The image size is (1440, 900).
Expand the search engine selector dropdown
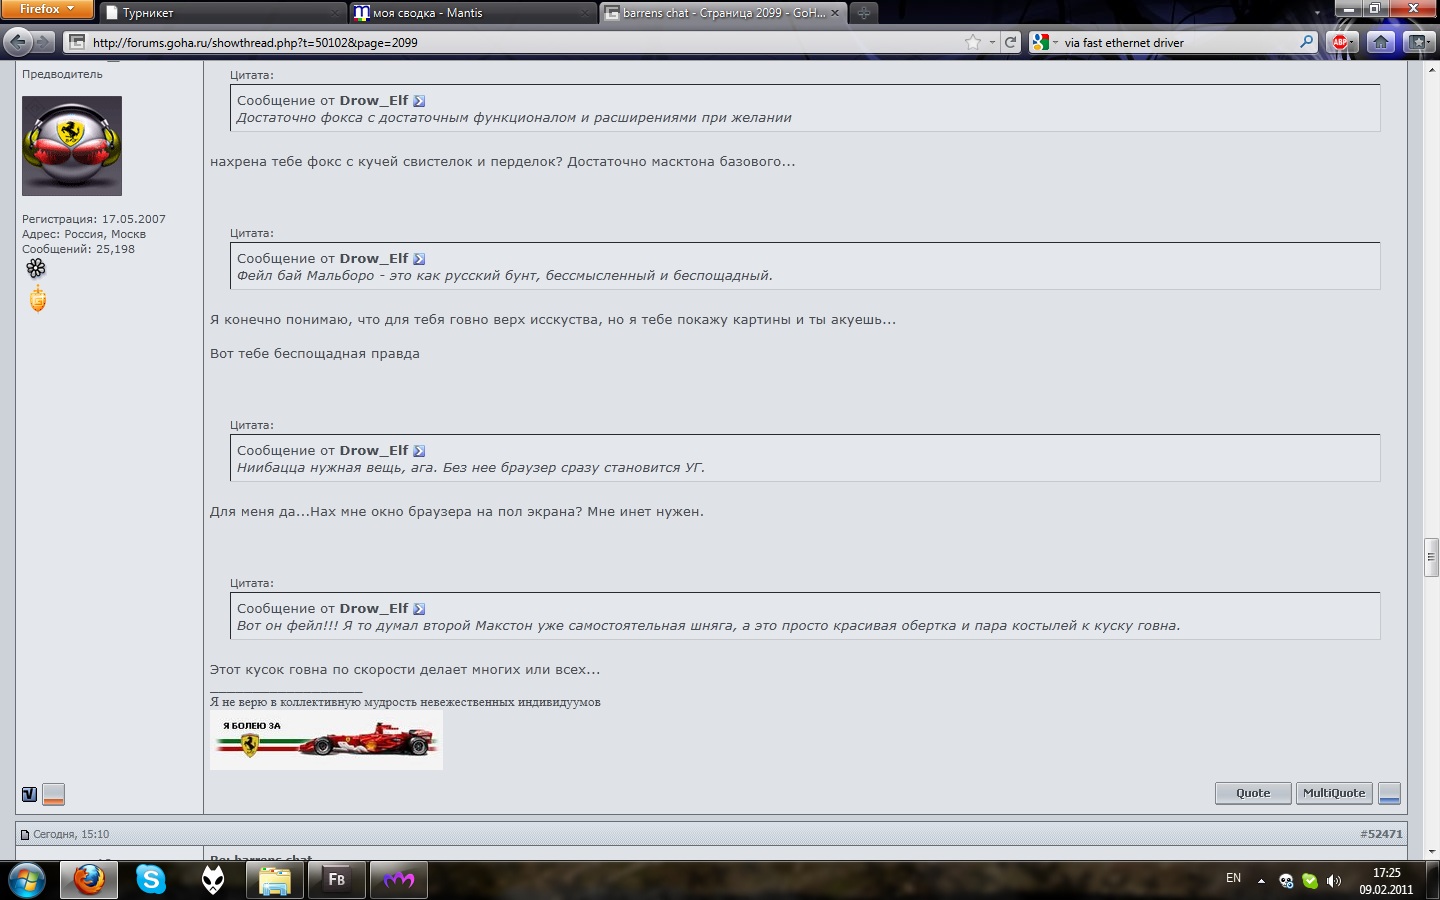point(1045,42)
